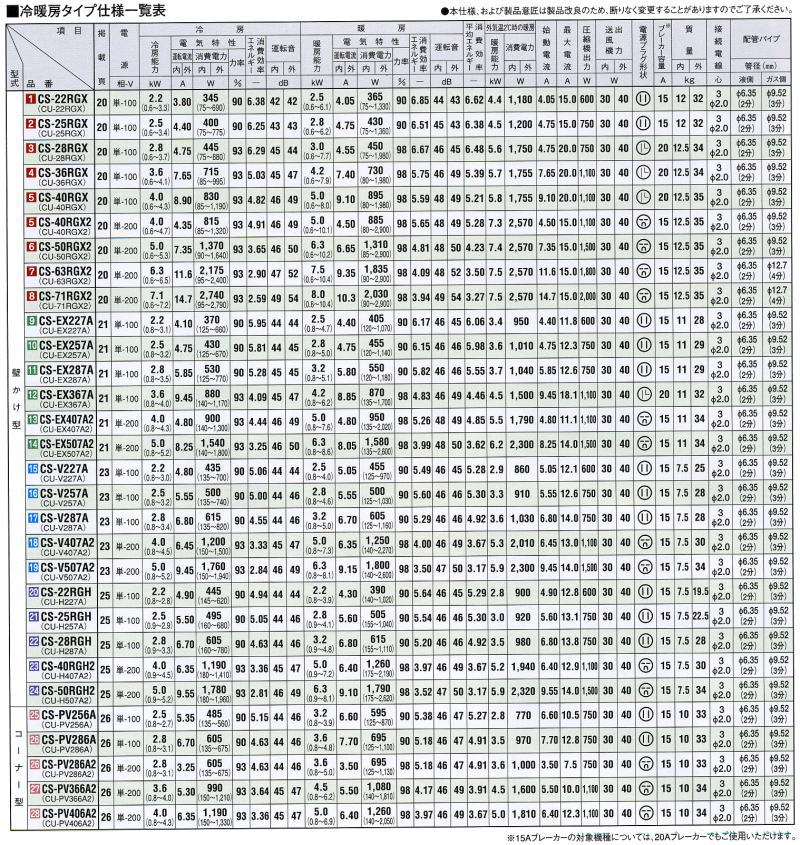Click the model name CS-EX407A2

point(67,419)
